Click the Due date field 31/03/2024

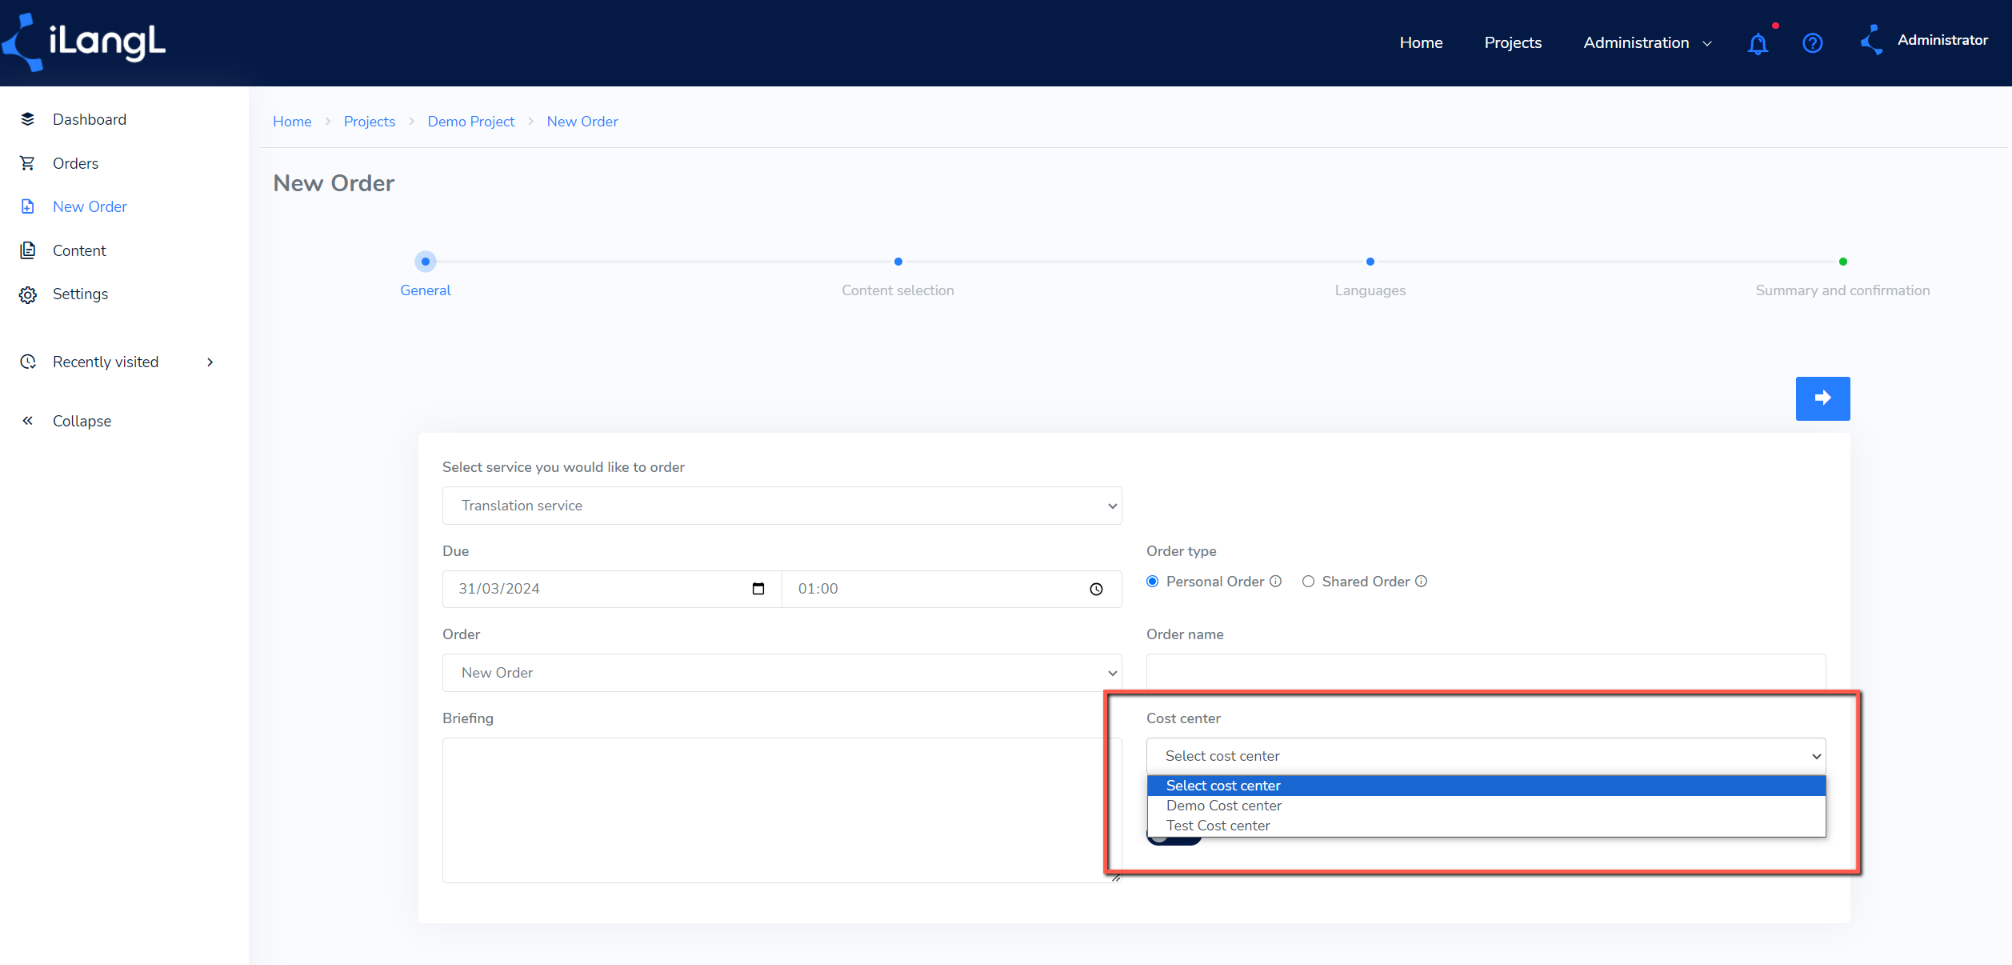(612, 589)
